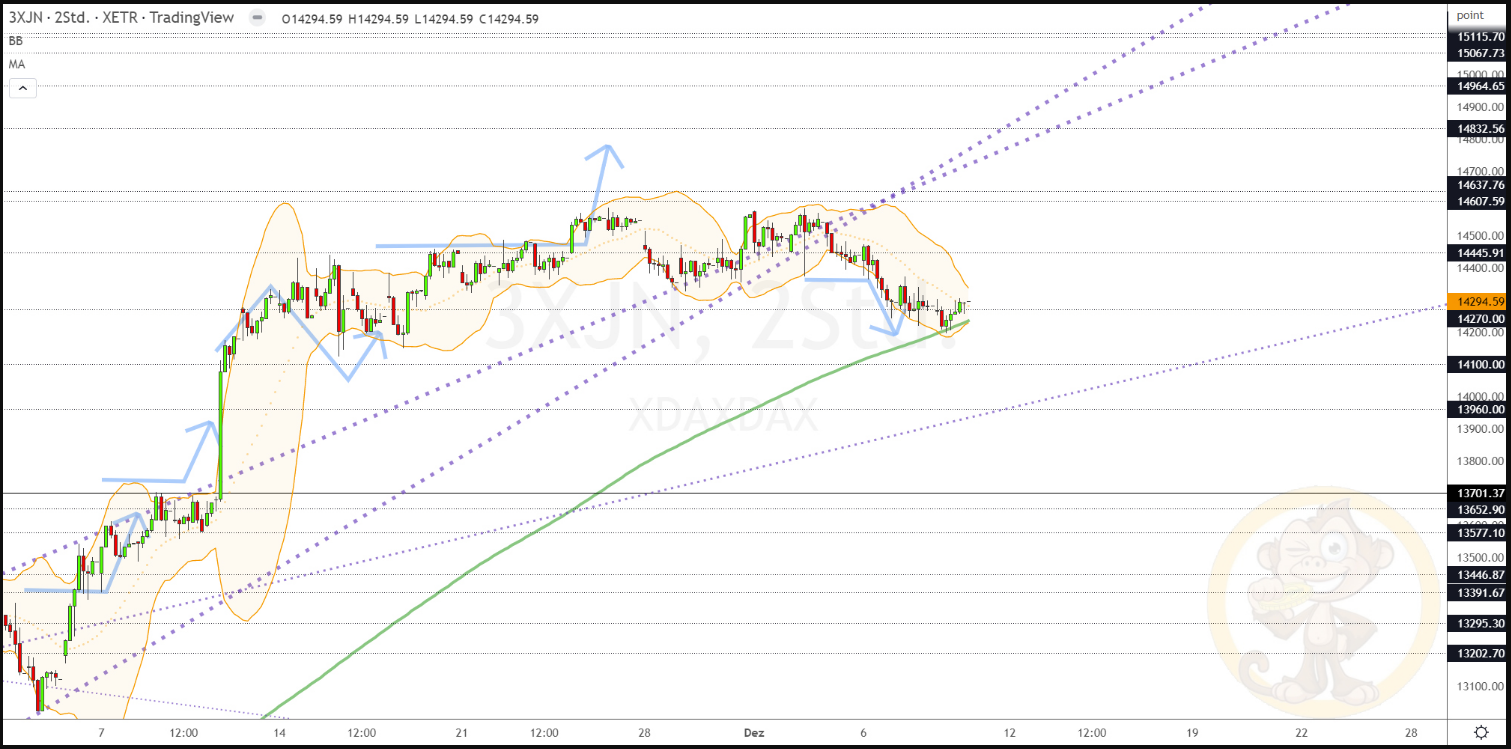This screenshot has width=1511, height=749.
Task: Click the 14832.56 price level label
Action: [1479, 129]
